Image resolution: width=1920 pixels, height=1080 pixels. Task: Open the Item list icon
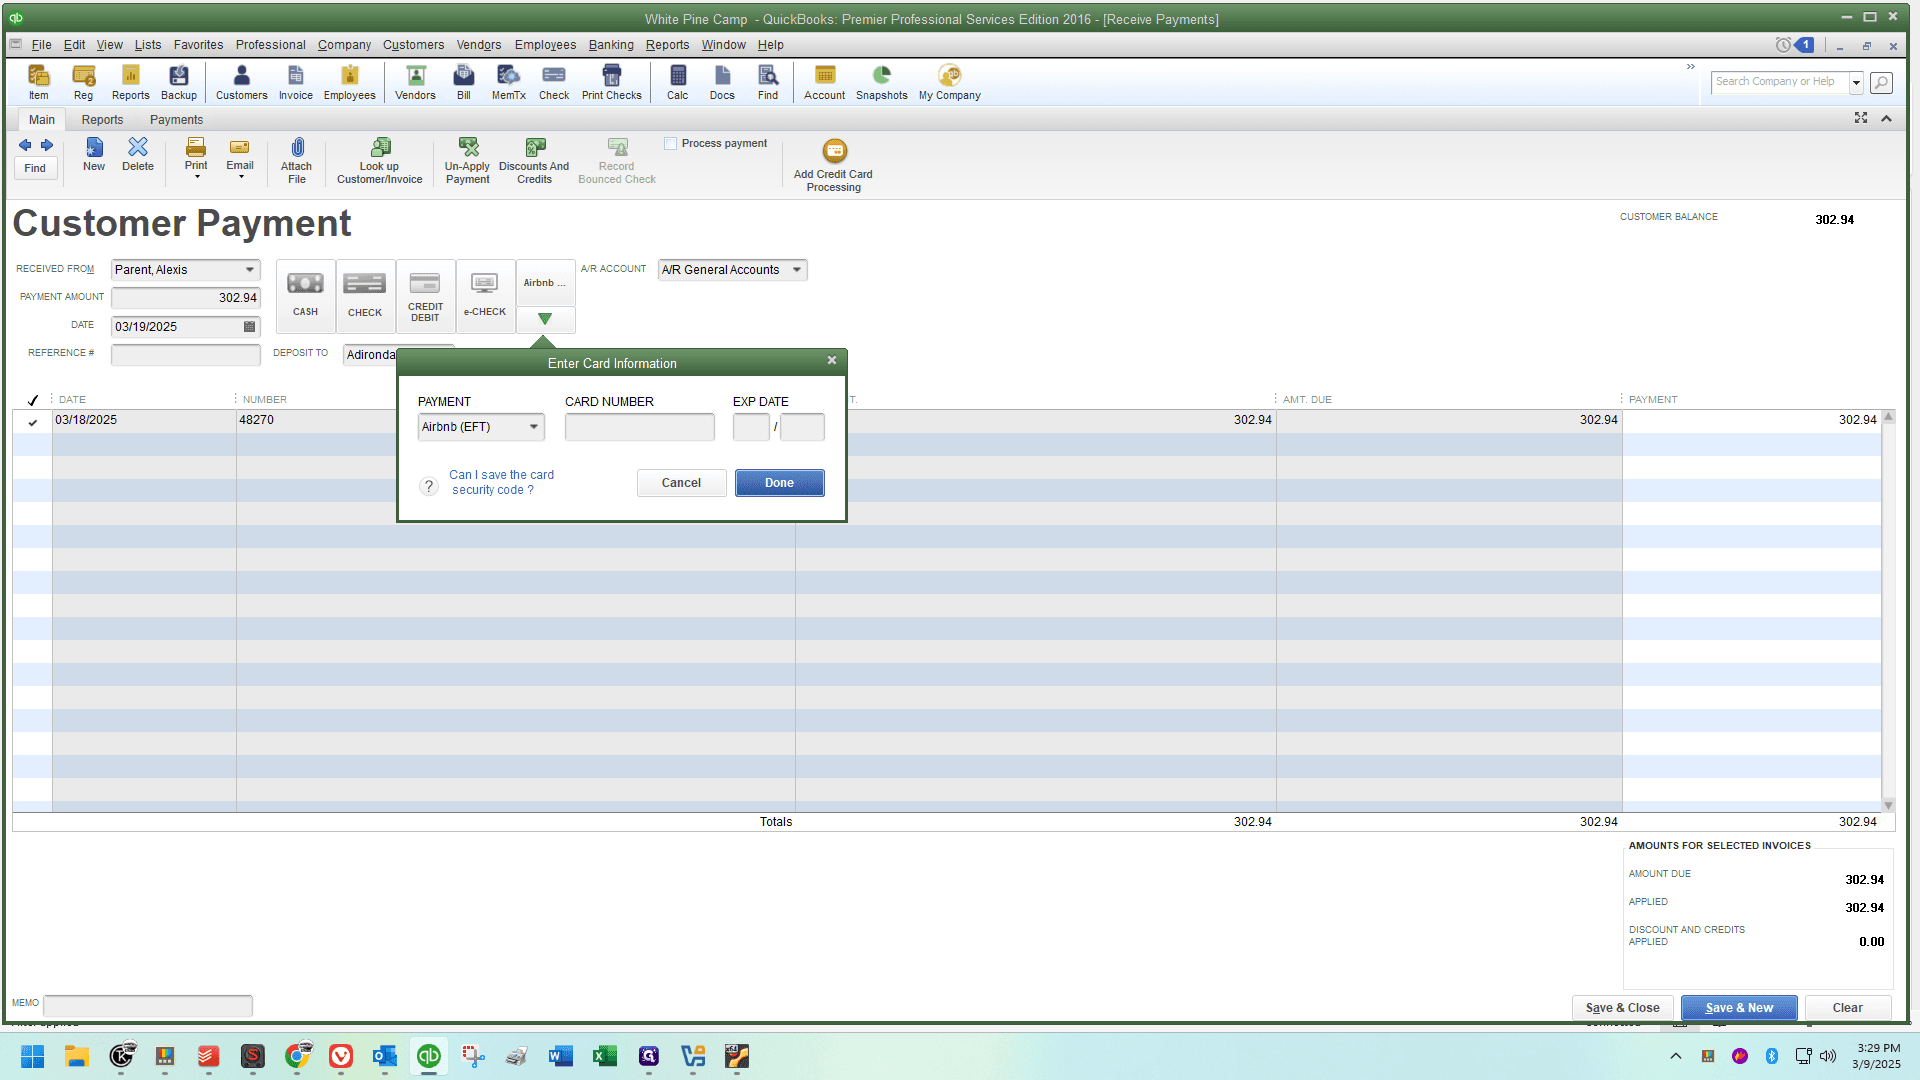(x=38, y=82)
